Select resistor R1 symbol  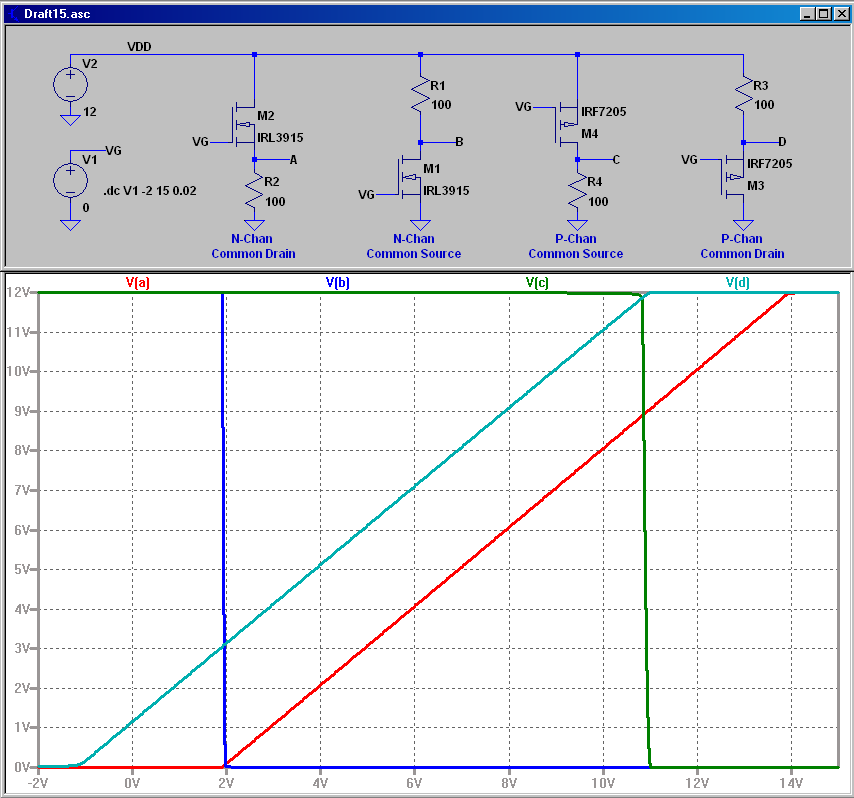pyautogui.click(x=420, y=94)
